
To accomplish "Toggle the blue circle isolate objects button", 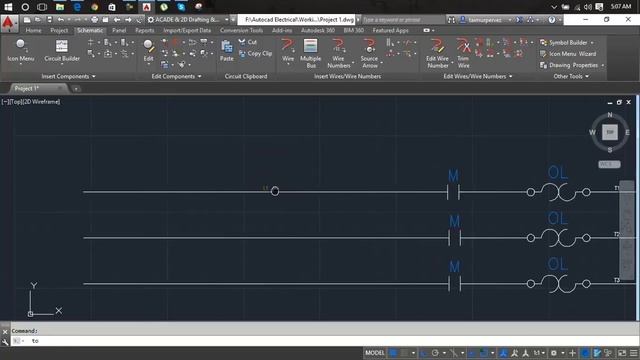I will (x=585, y=353).
